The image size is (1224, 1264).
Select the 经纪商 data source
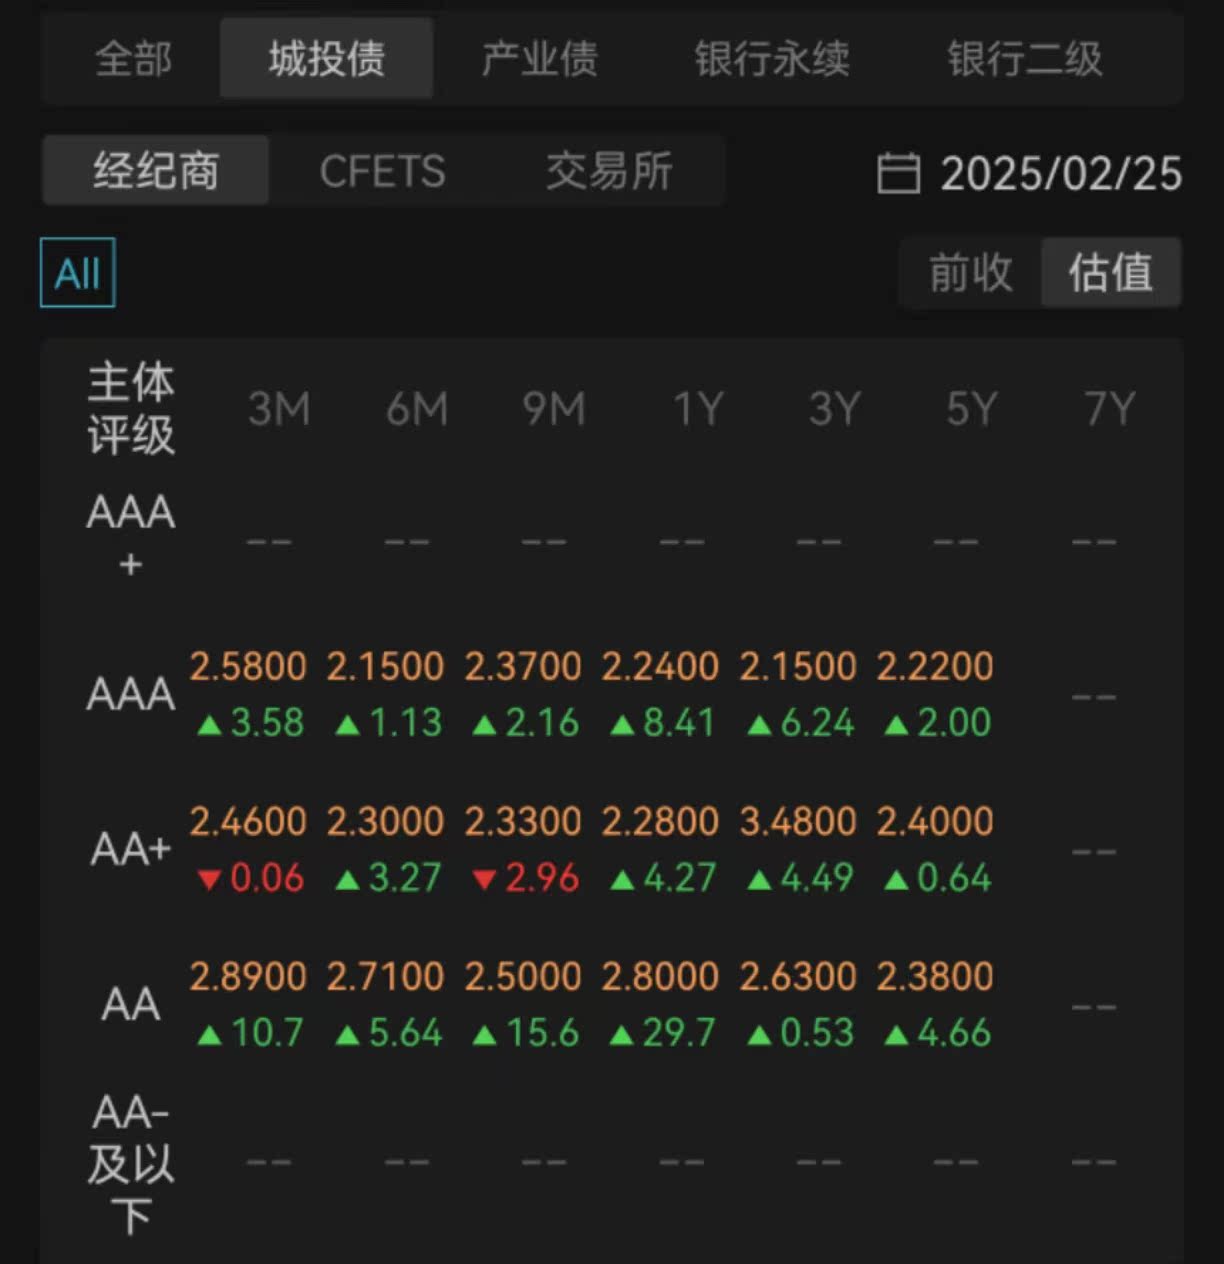156,171
